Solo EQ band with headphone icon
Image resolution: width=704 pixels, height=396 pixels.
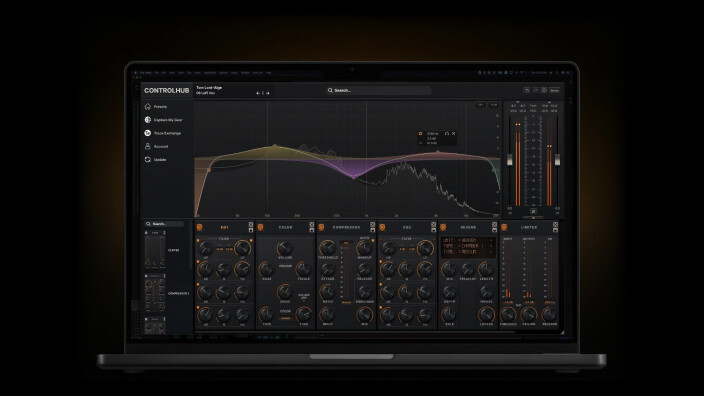(447, 133)
